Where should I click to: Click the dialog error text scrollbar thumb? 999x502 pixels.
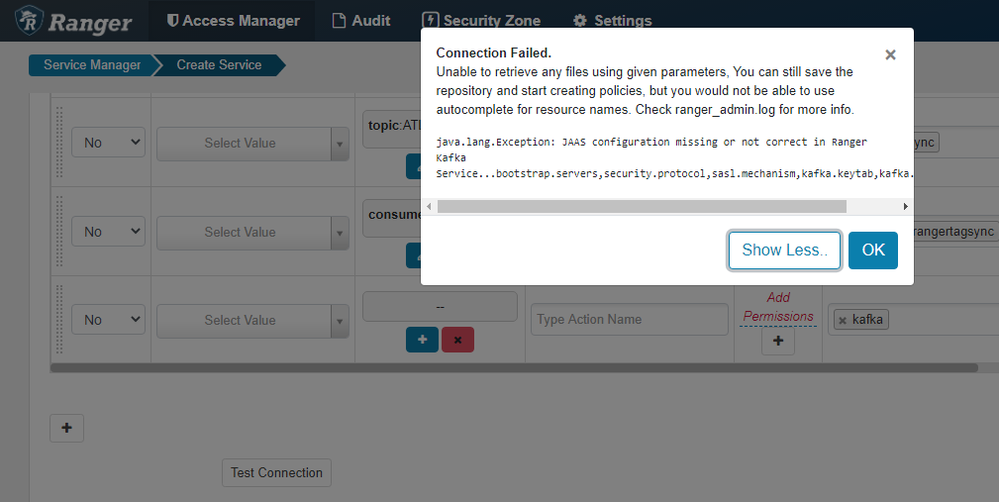point(642,206)
